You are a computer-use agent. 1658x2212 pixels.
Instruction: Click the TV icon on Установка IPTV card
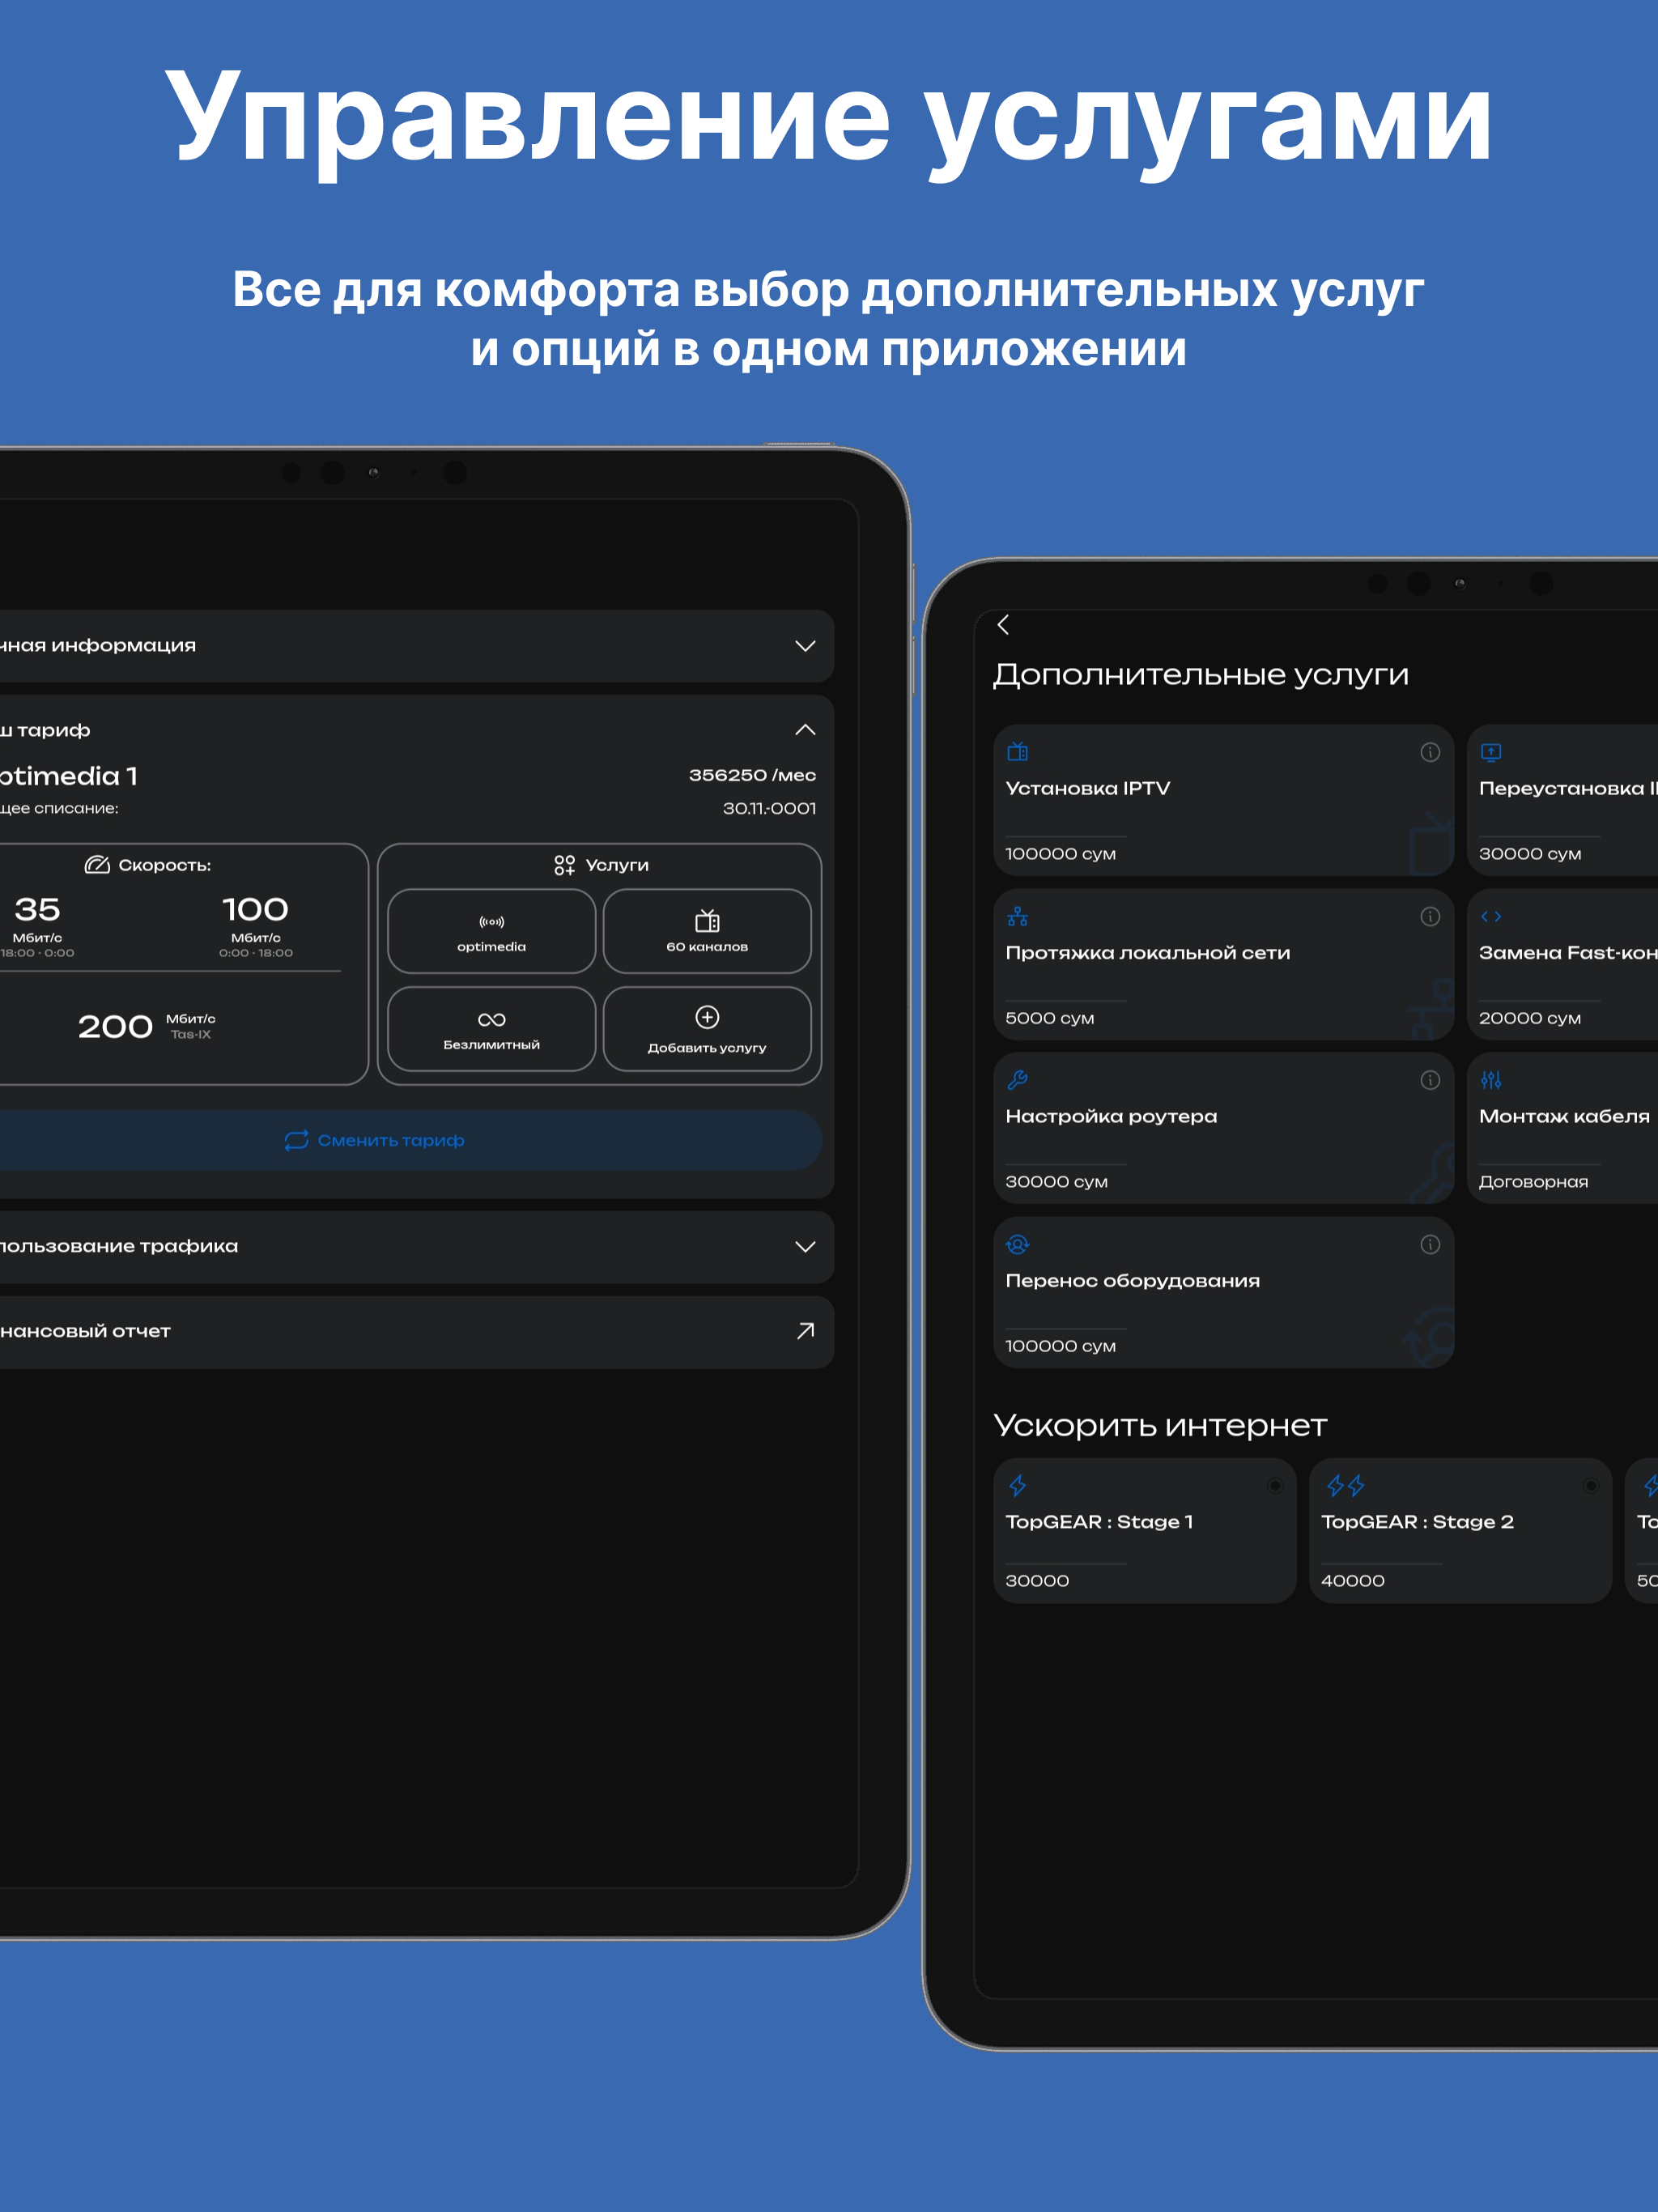(x=1017, y=752)
